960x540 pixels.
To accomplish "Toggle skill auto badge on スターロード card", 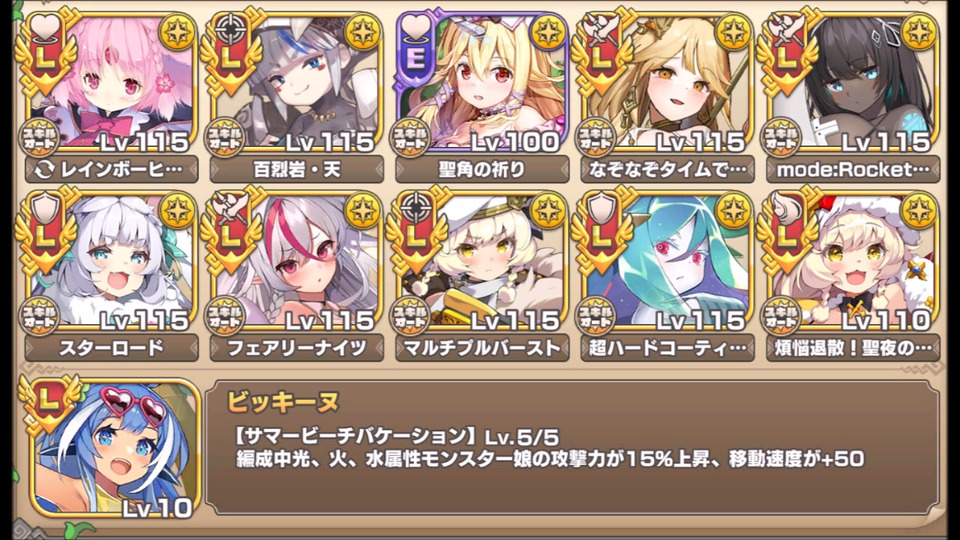I will coord(40,316).
